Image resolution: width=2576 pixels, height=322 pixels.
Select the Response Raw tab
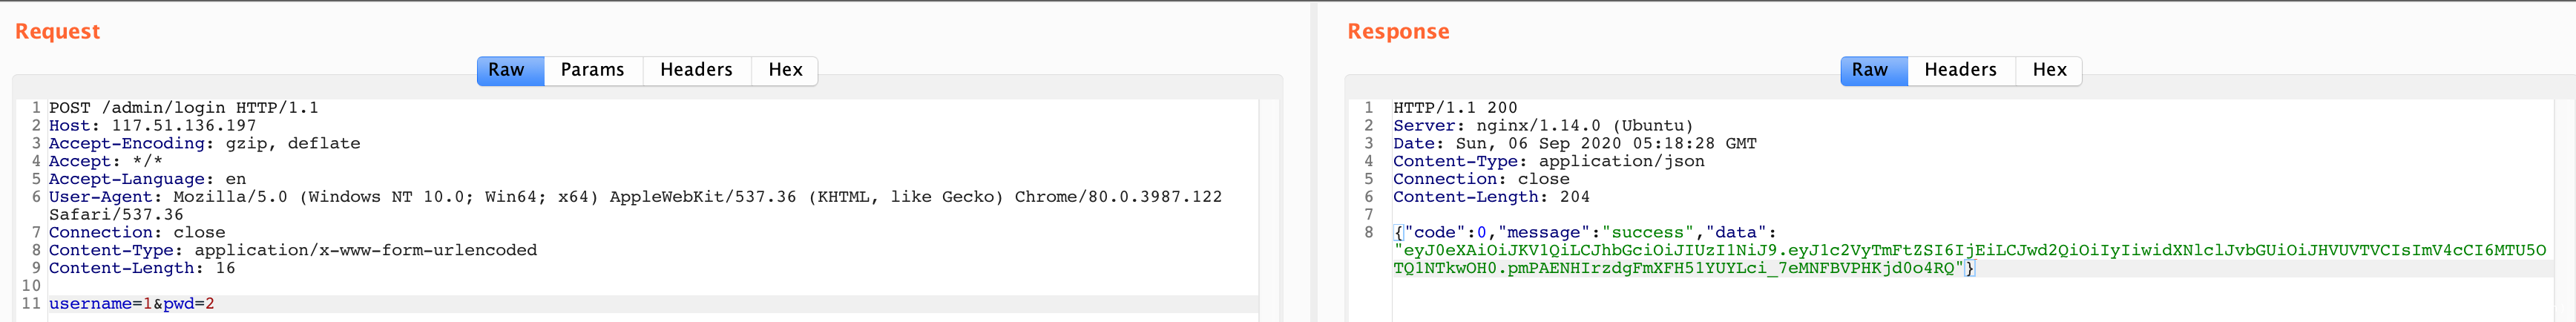point(1869,70)
